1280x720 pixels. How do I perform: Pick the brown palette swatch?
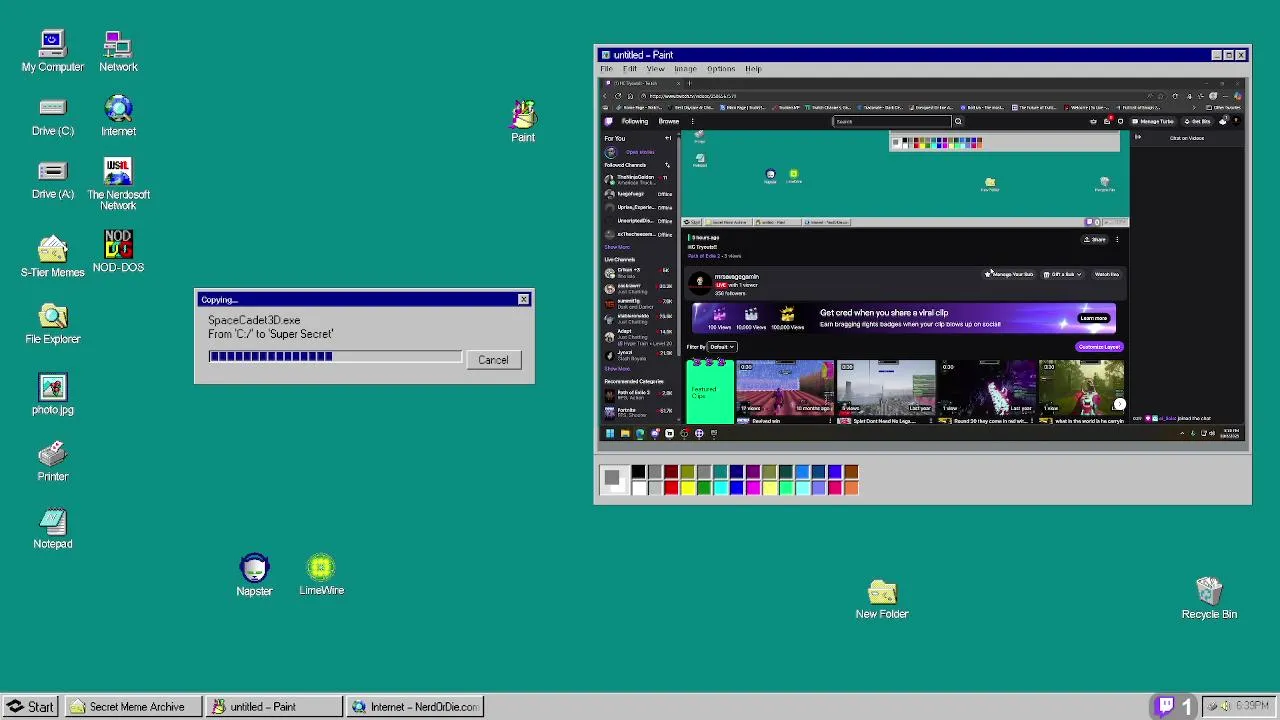point(851,472)
